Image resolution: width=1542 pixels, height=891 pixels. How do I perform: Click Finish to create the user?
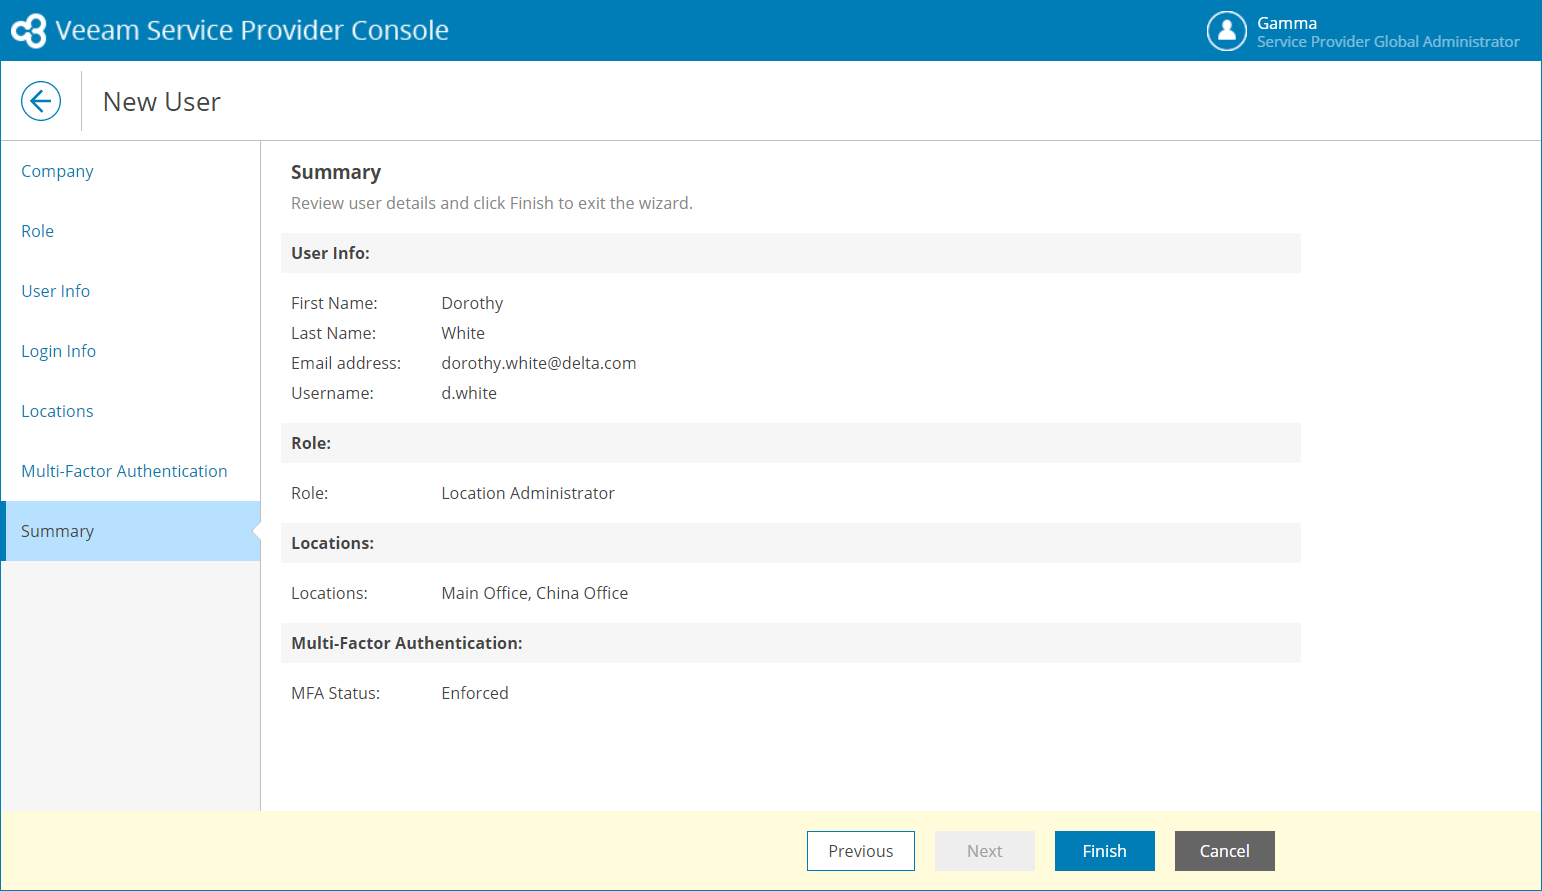tap(1105, 851)
